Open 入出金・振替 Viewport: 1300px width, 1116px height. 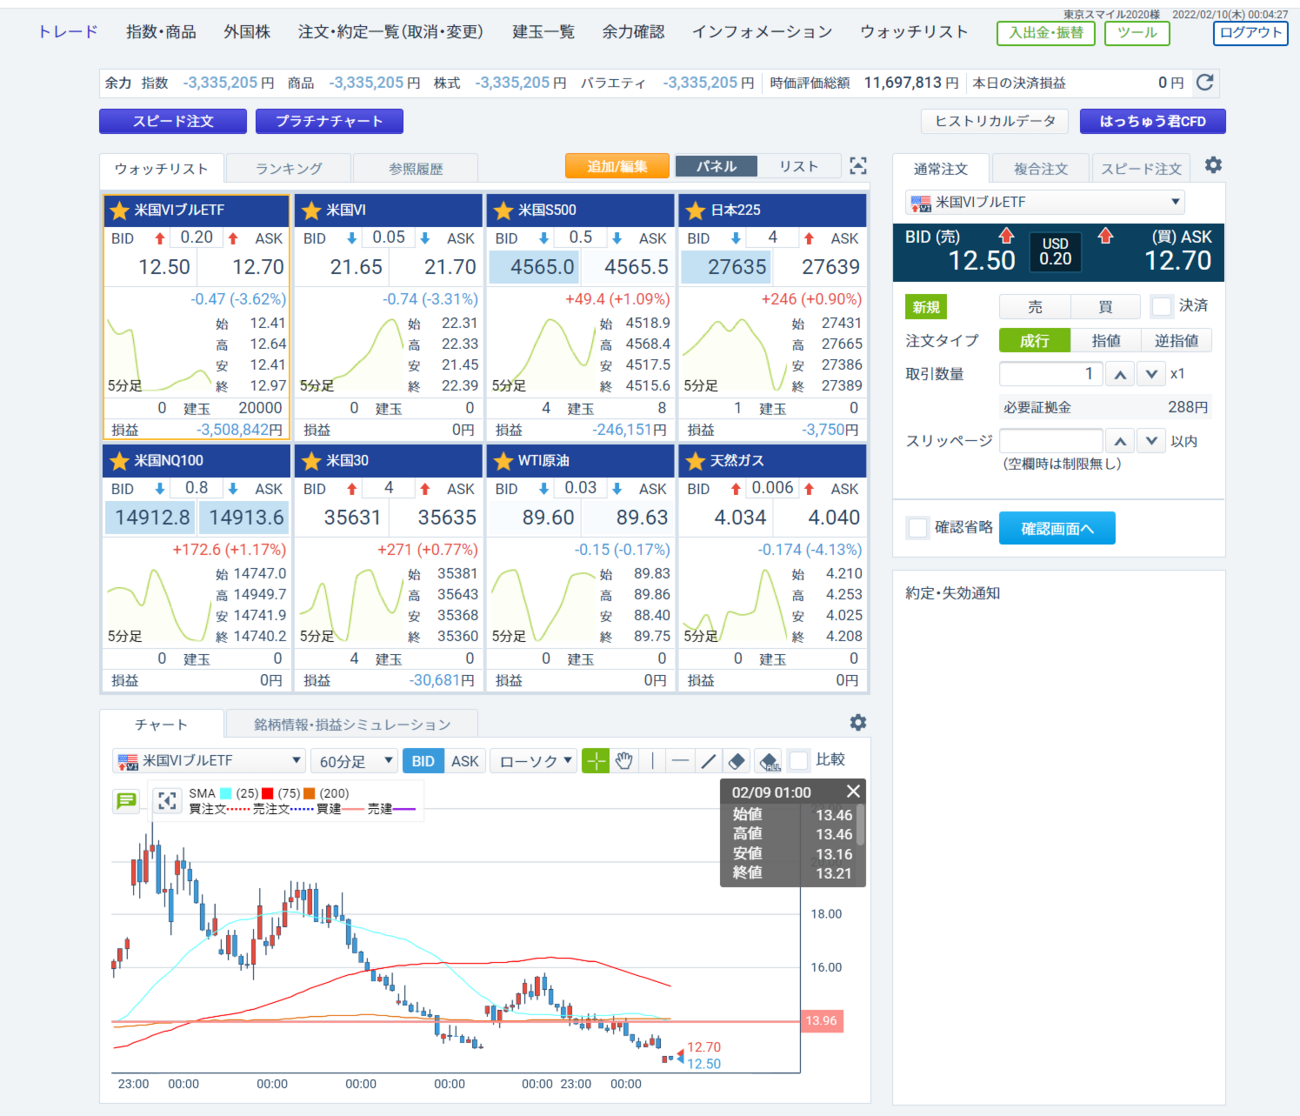point(1046,33)
